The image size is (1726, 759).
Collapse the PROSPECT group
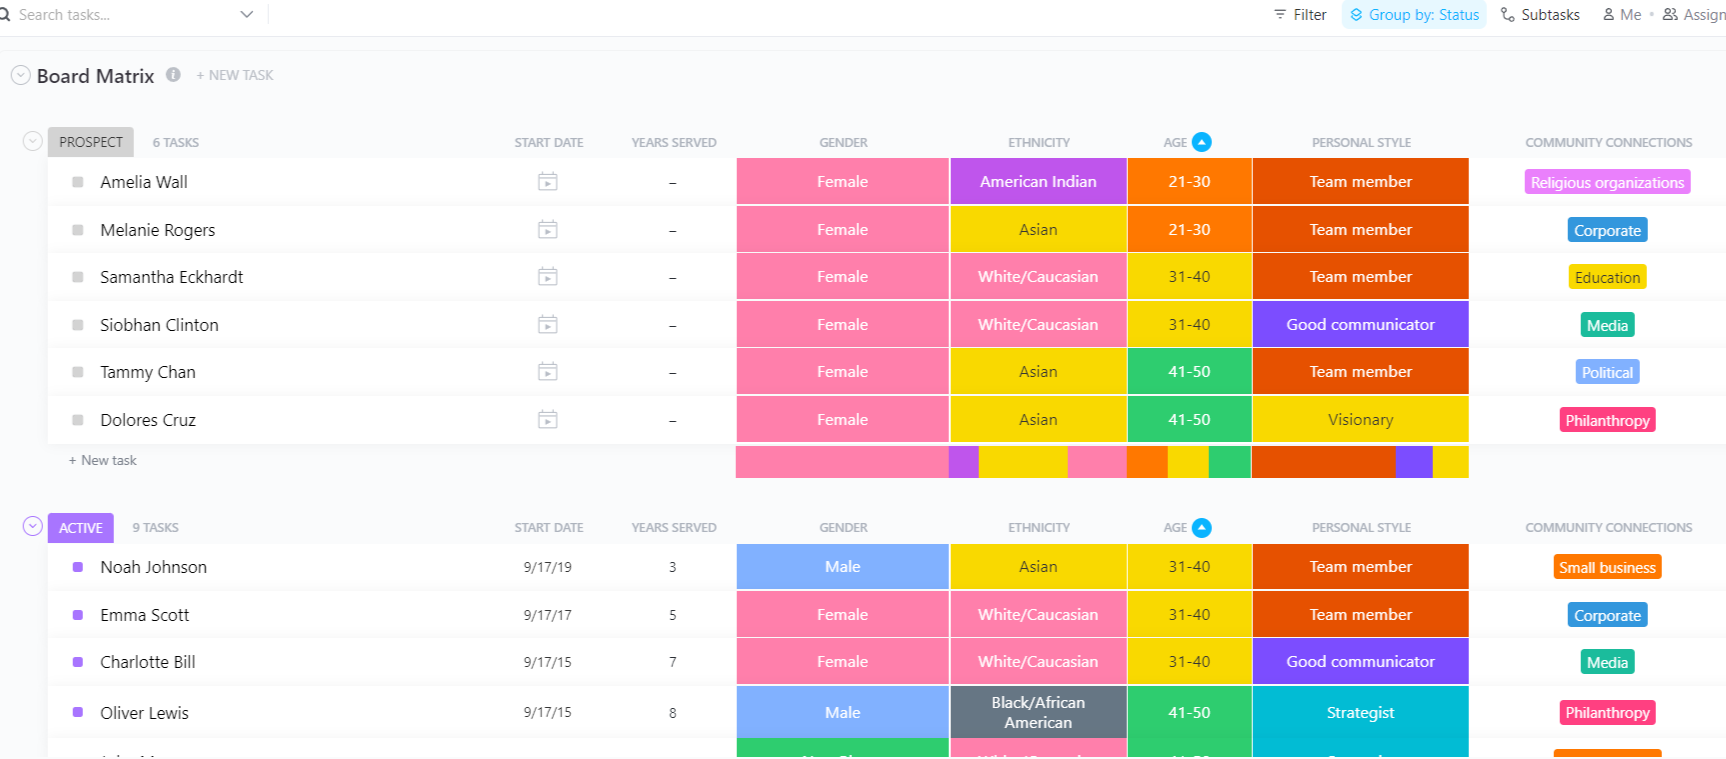click(x=32, y=141)
